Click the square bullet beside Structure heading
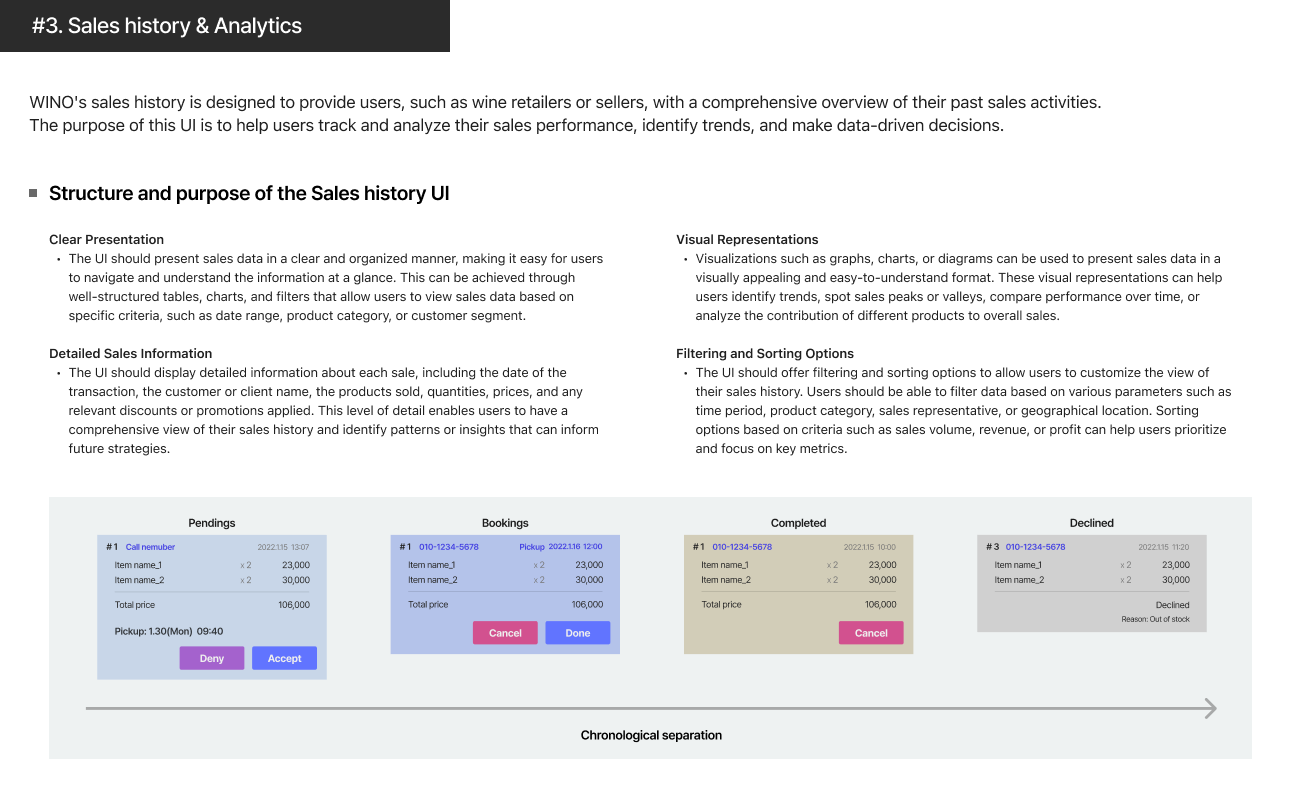The image size is (1300, 800). [x=33, y=193]
